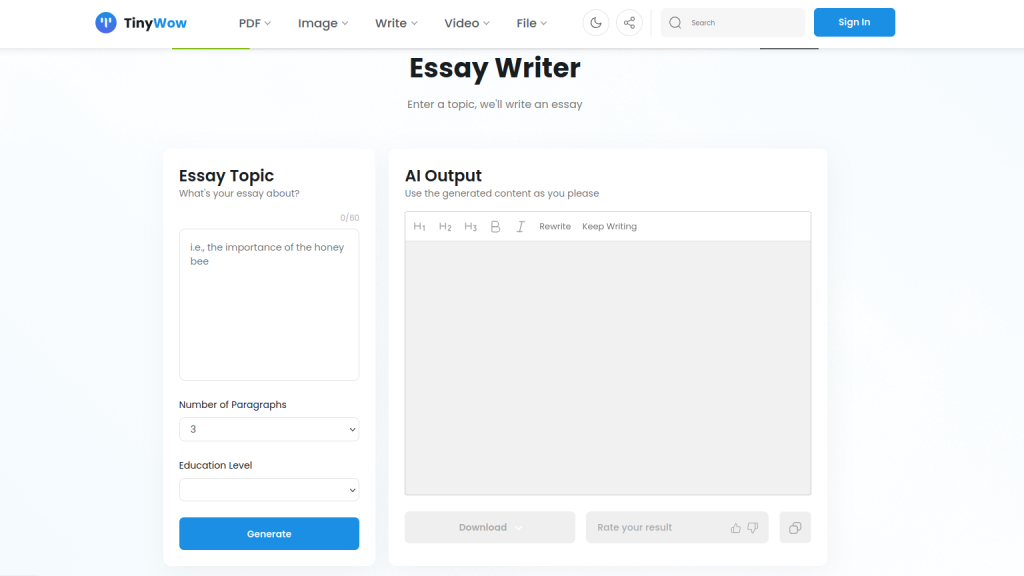Apply Heading 2 formatting
The width and height of the screenshot is (1024, 576).
coord(445,227)
